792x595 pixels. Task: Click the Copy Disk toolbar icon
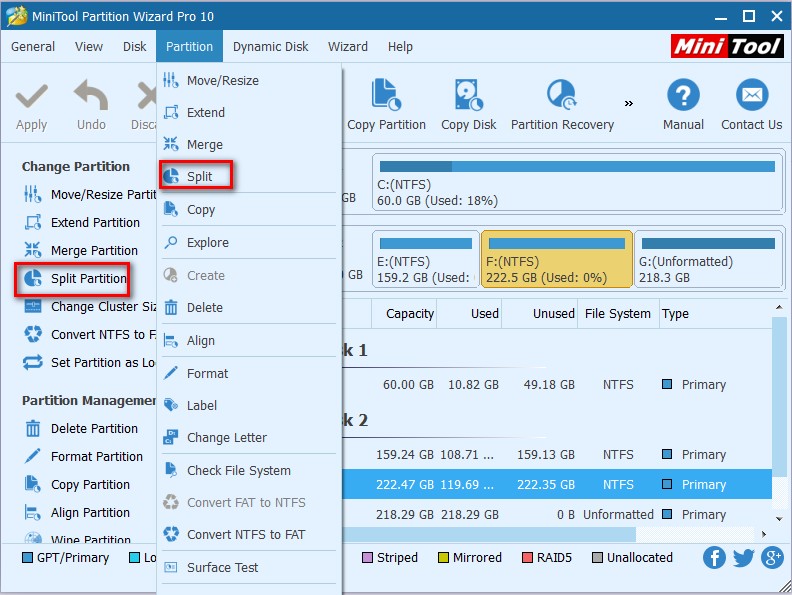pos(468,94)
